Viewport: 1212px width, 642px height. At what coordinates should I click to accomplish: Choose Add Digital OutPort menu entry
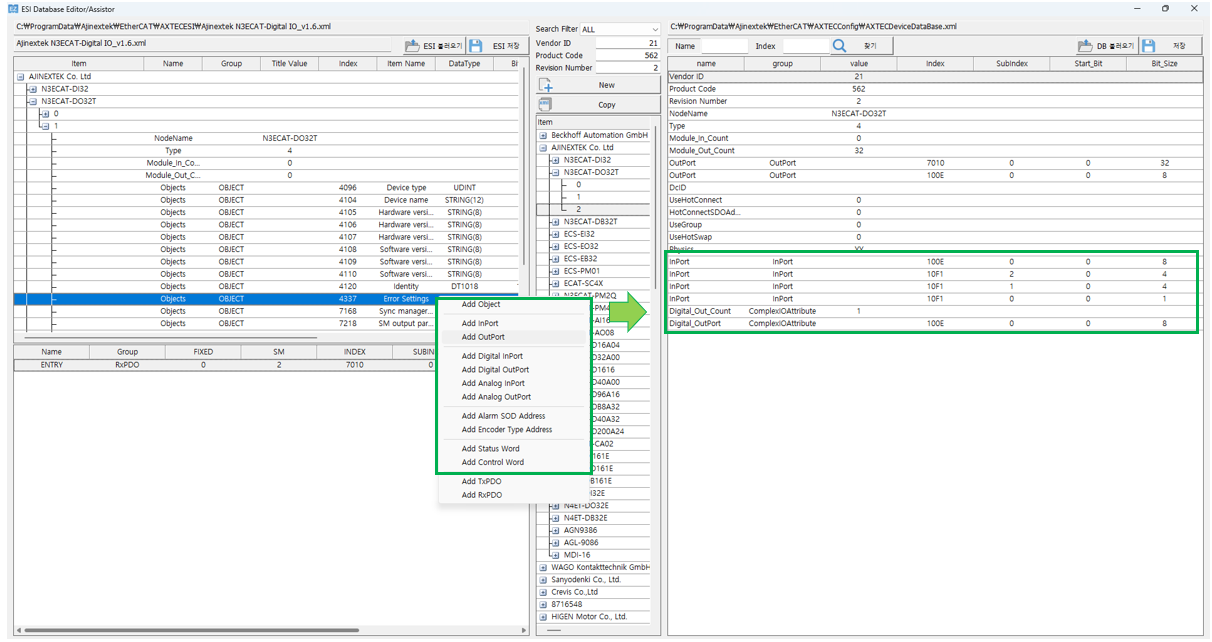(x=512, y=370)
